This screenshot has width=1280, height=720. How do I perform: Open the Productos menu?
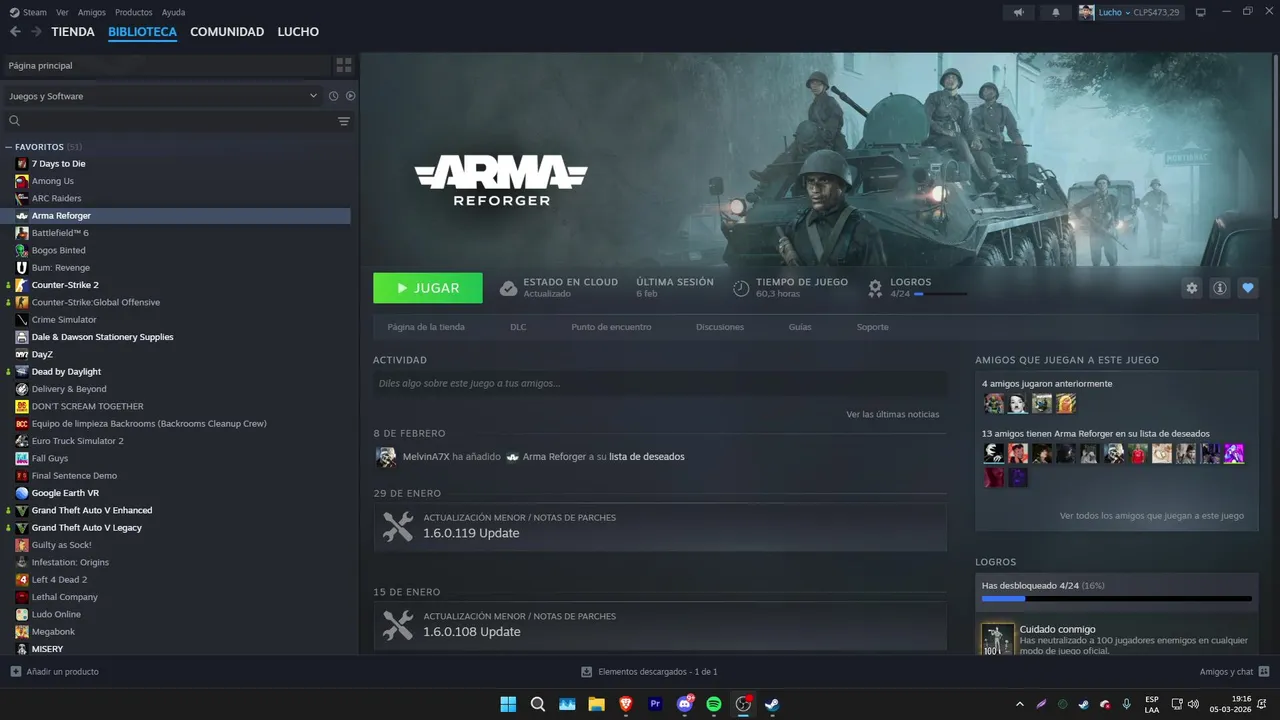134,12
